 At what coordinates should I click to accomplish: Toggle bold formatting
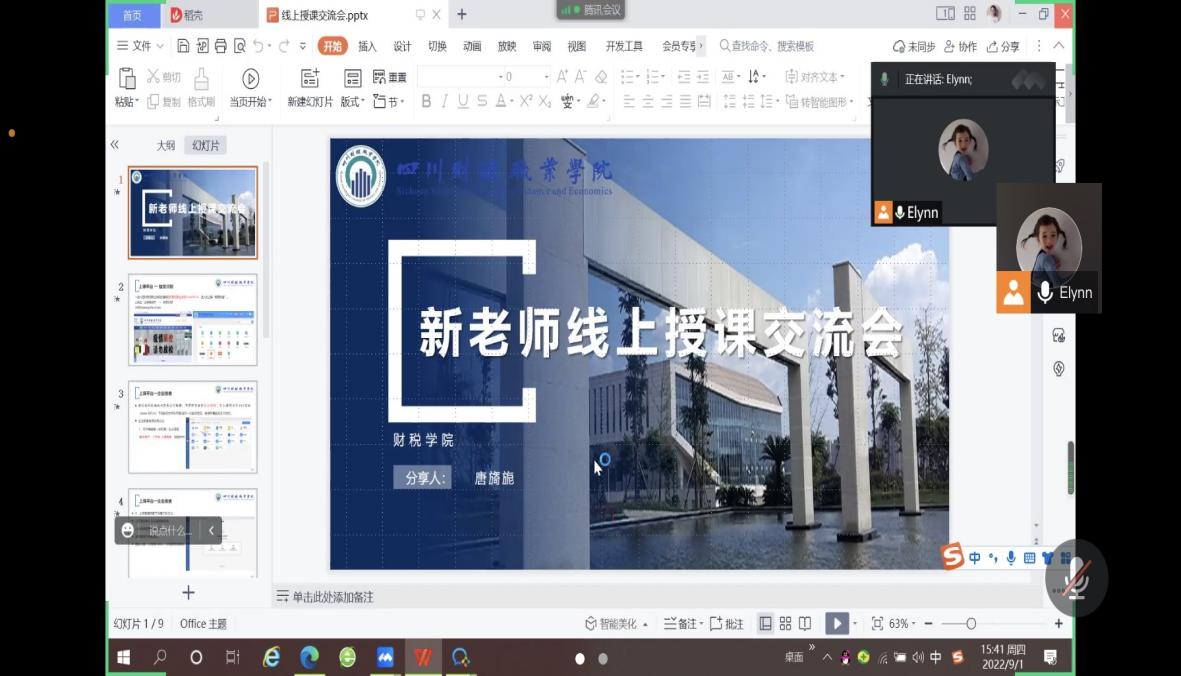(426, 101)
